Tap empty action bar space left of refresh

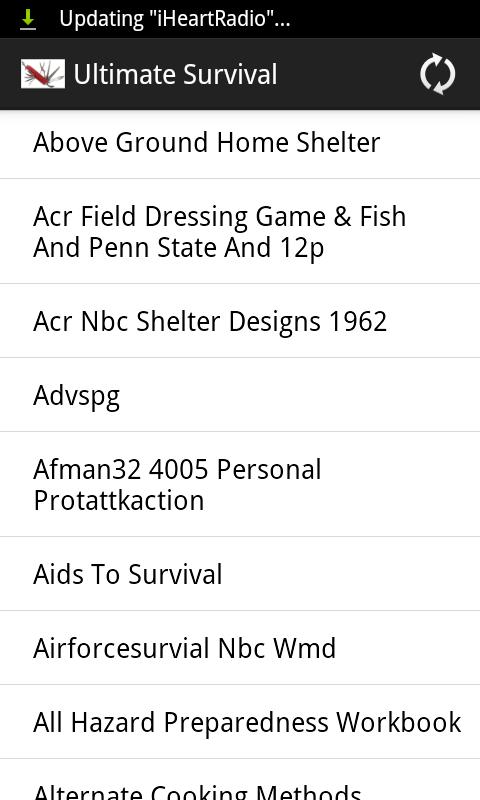click(x=347, y=74)
